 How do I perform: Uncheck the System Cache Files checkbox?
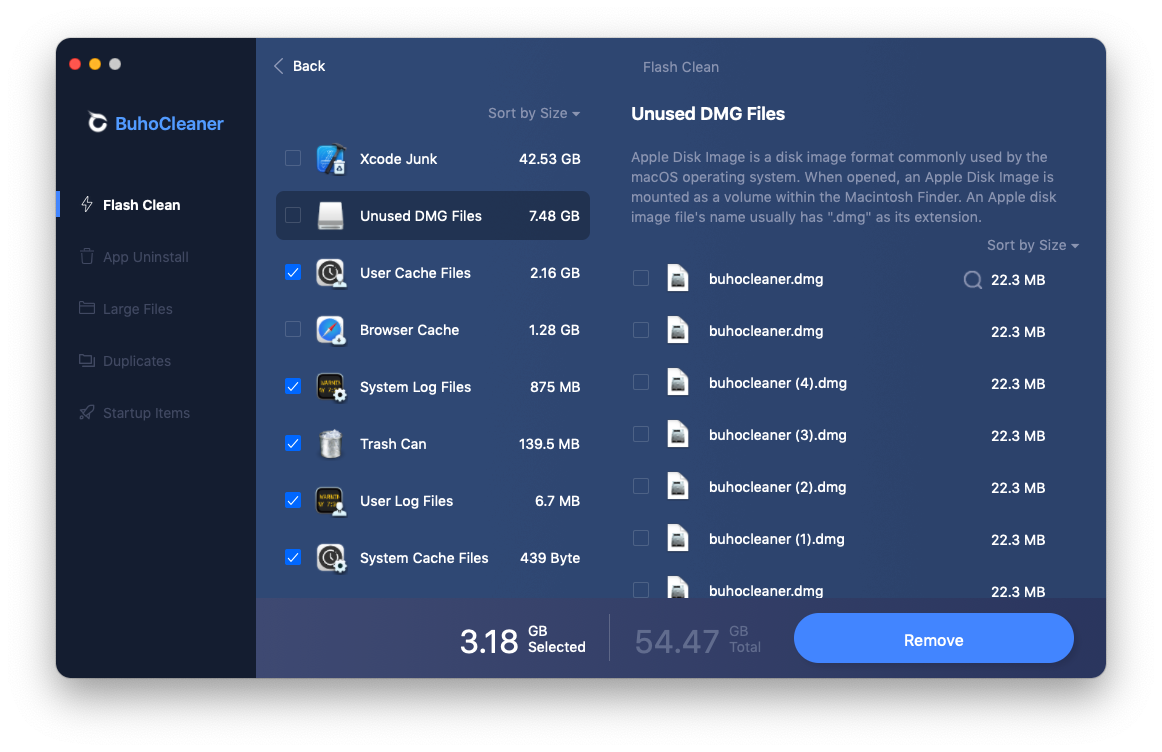point(293,557)
